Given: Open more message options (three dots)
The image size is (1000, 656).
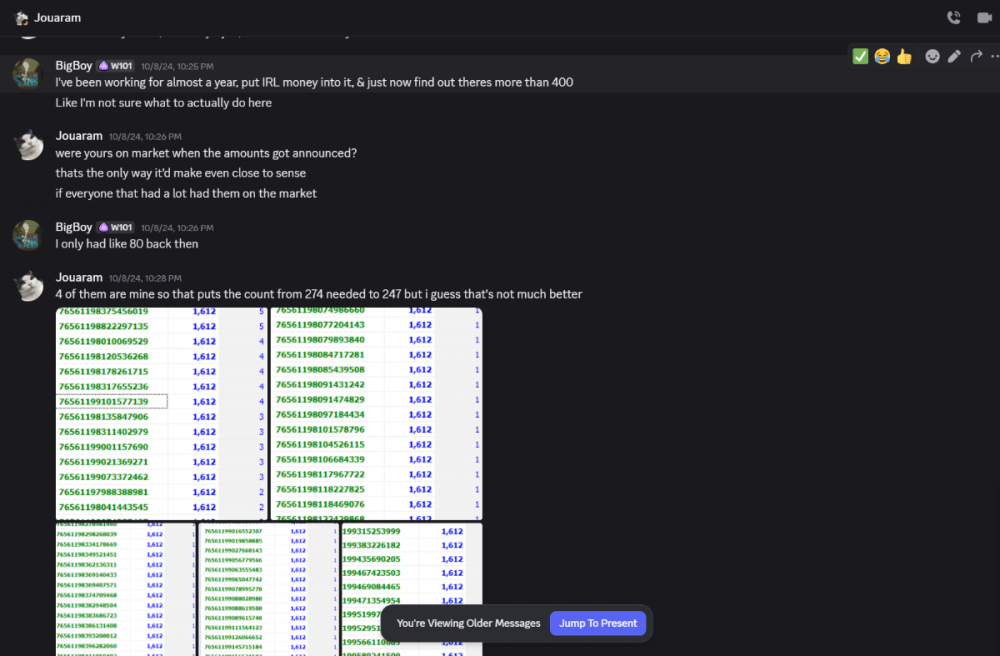Looking at the screenshot, I should [x=995, y=56].
